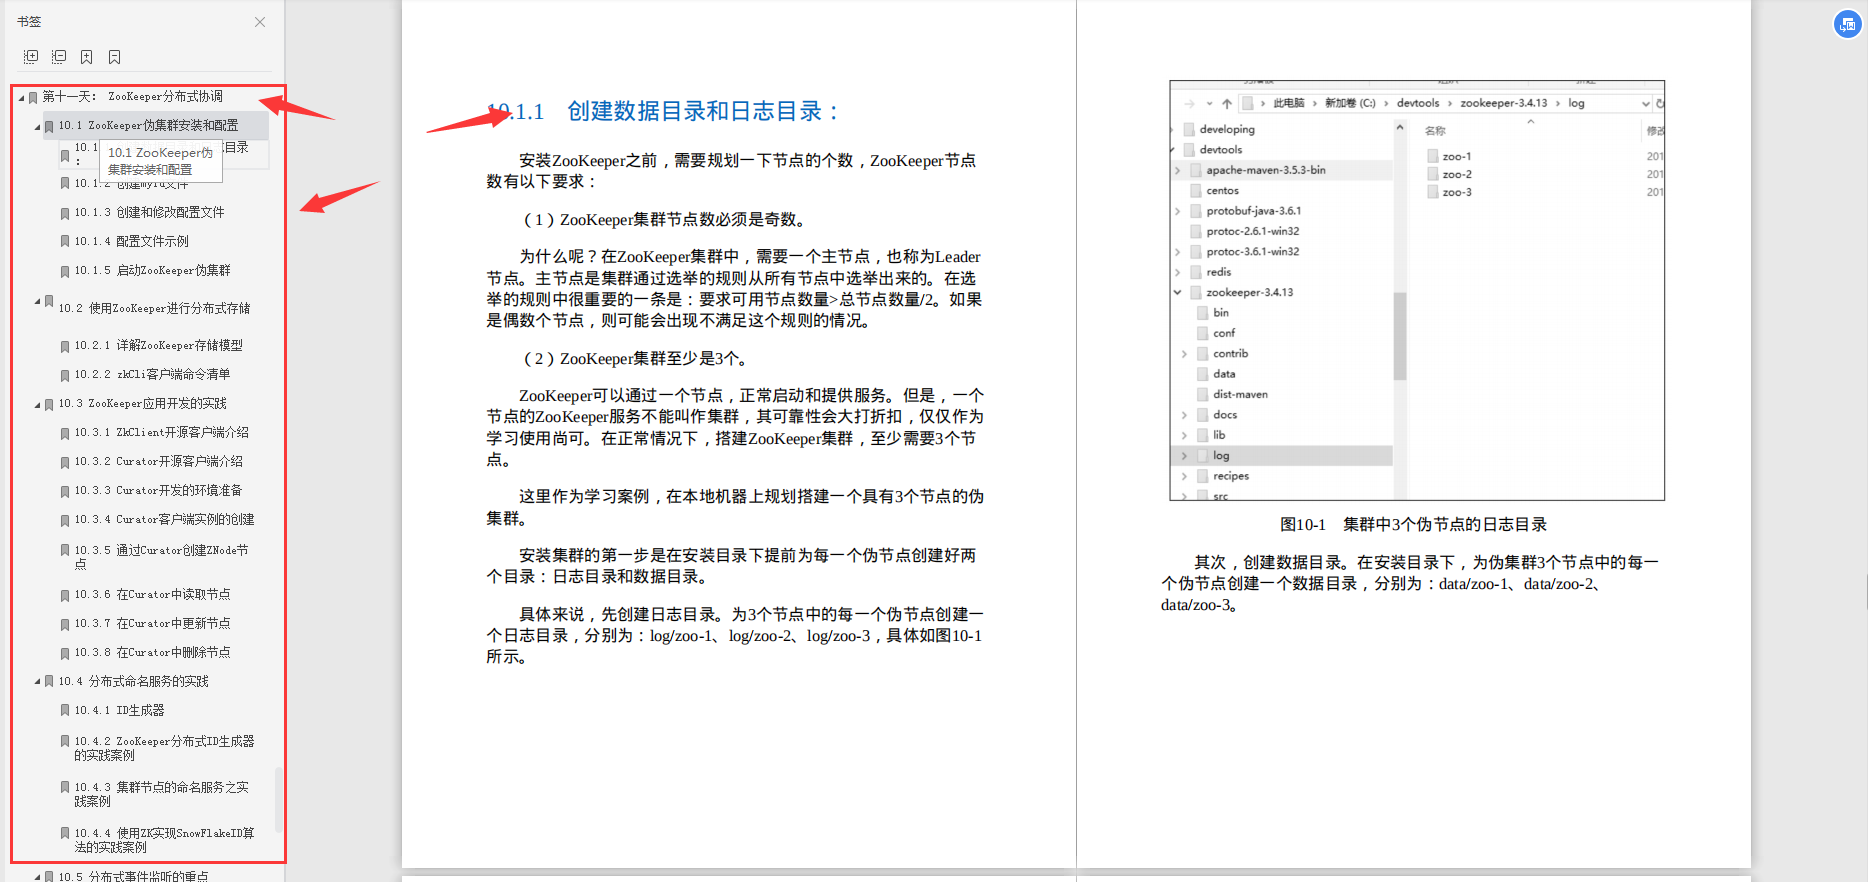Screen dimensions: 1868x882
Task: Click zoo-1 folder in the figure
Action: pos(1457,157)
